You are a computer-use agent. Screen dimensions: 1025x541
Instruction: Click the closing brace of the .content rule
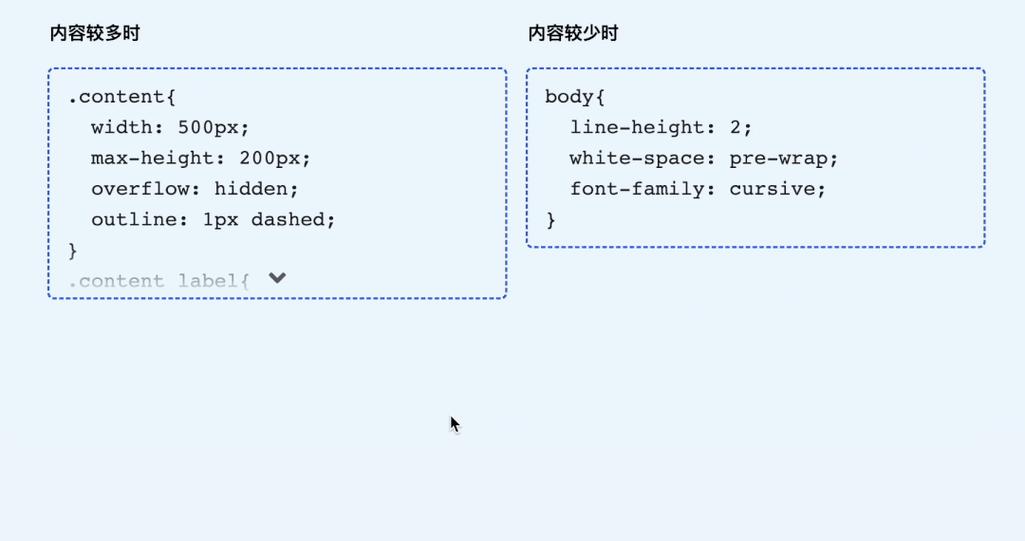point(73,250)
